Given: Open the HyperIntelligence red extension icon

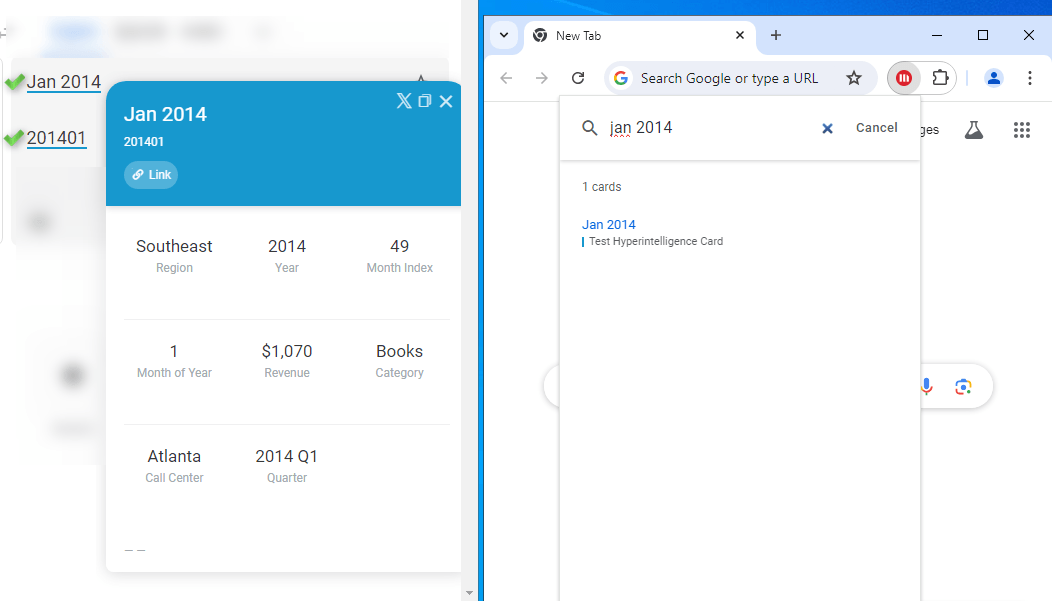Looking at the screenshot, I should tap(904, 78).
